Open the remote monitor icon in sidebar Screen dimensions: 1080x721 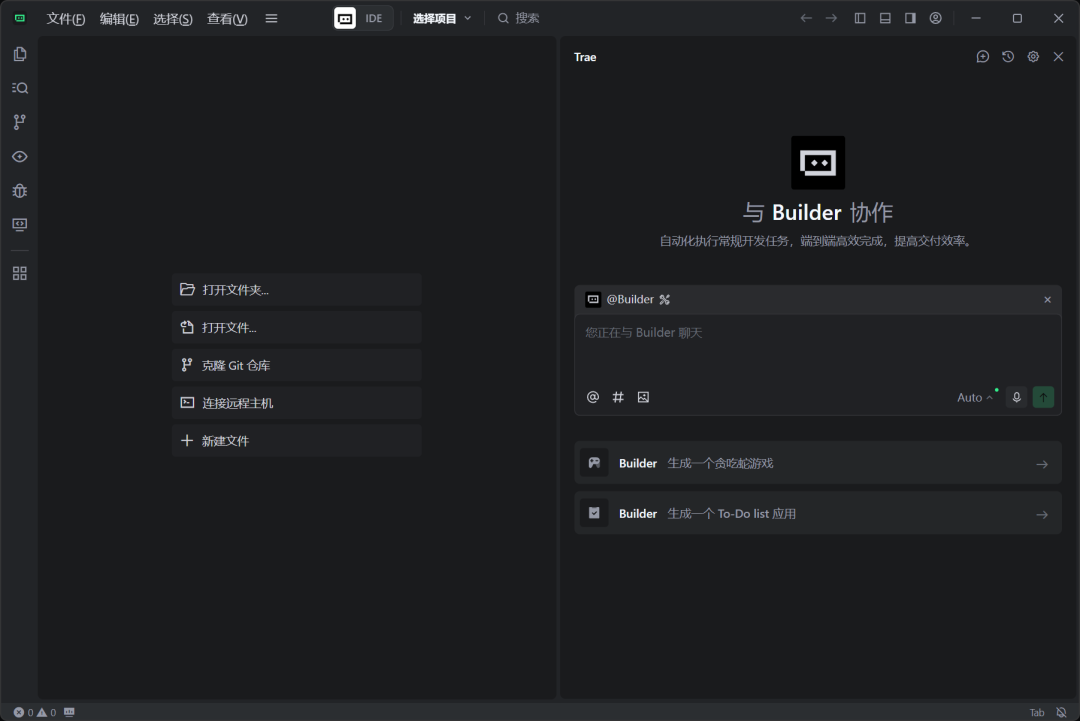[19, 224]
